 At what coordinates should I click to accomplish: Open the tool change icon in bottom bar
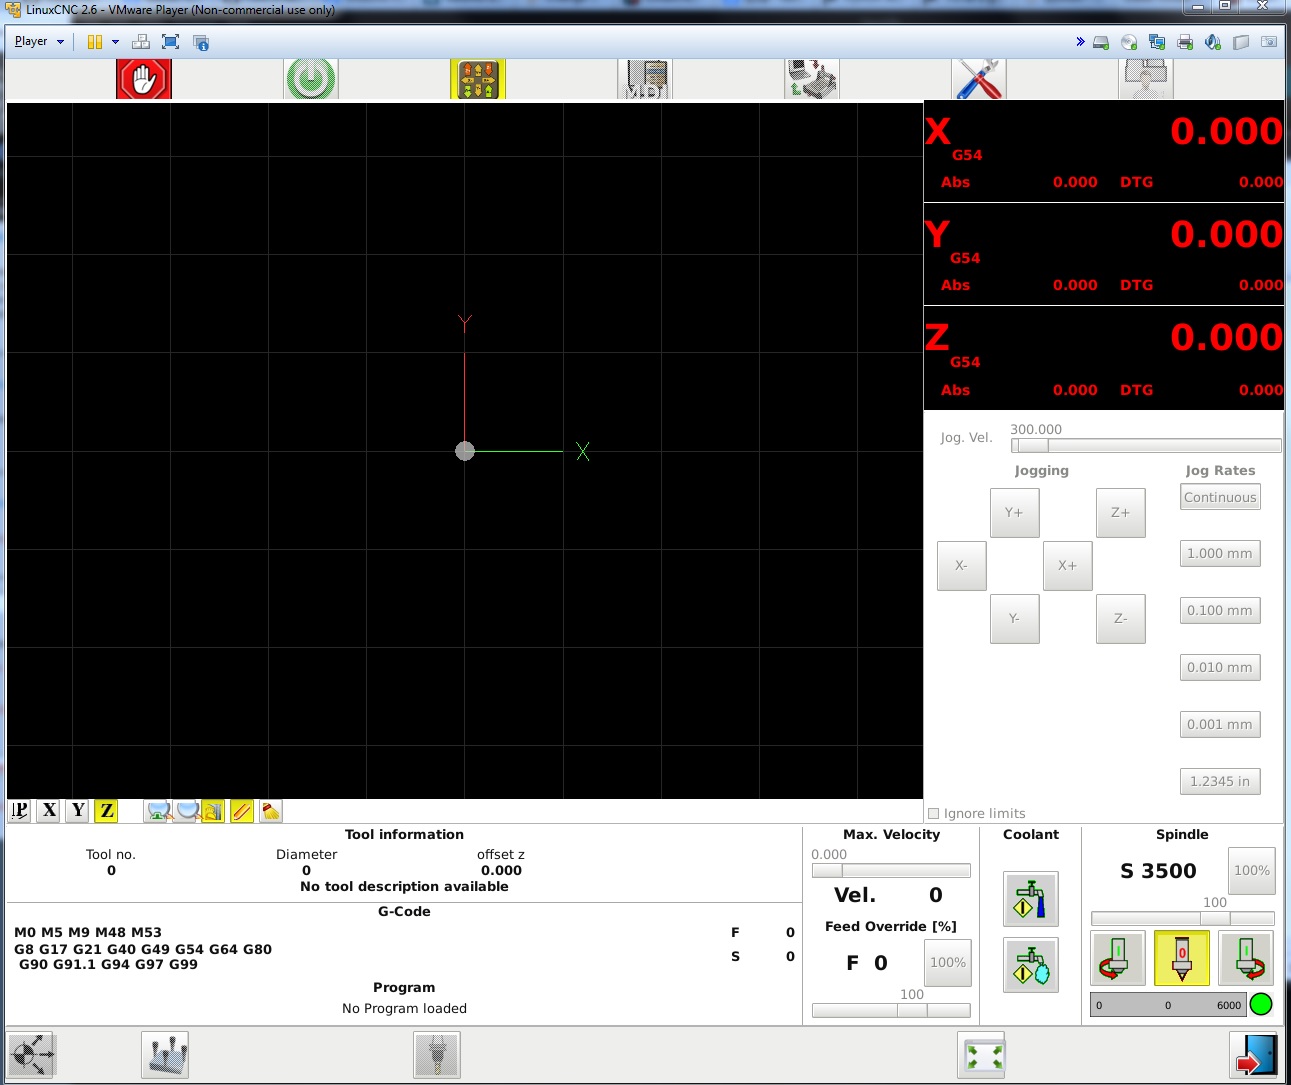437,1055
